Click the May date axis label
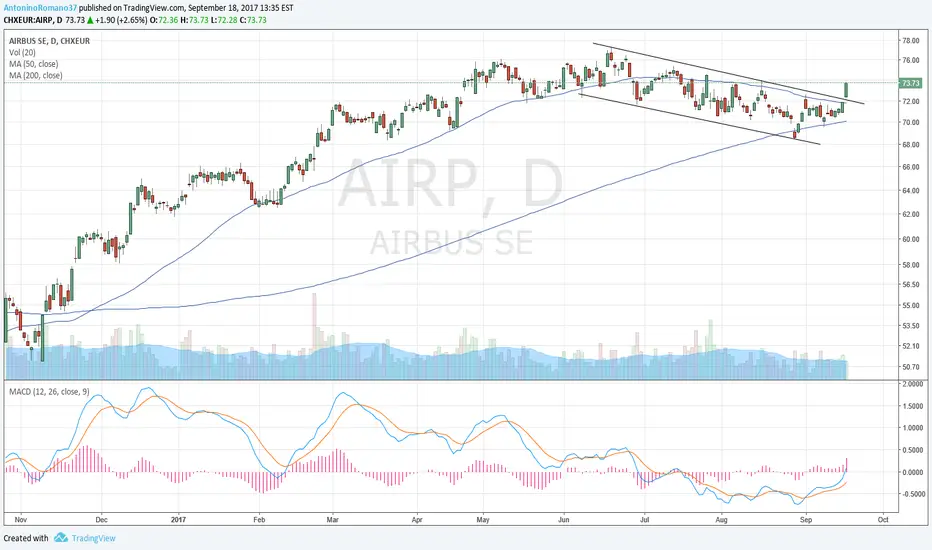Screen dimensions: 932x550 [x=483, y=520]
